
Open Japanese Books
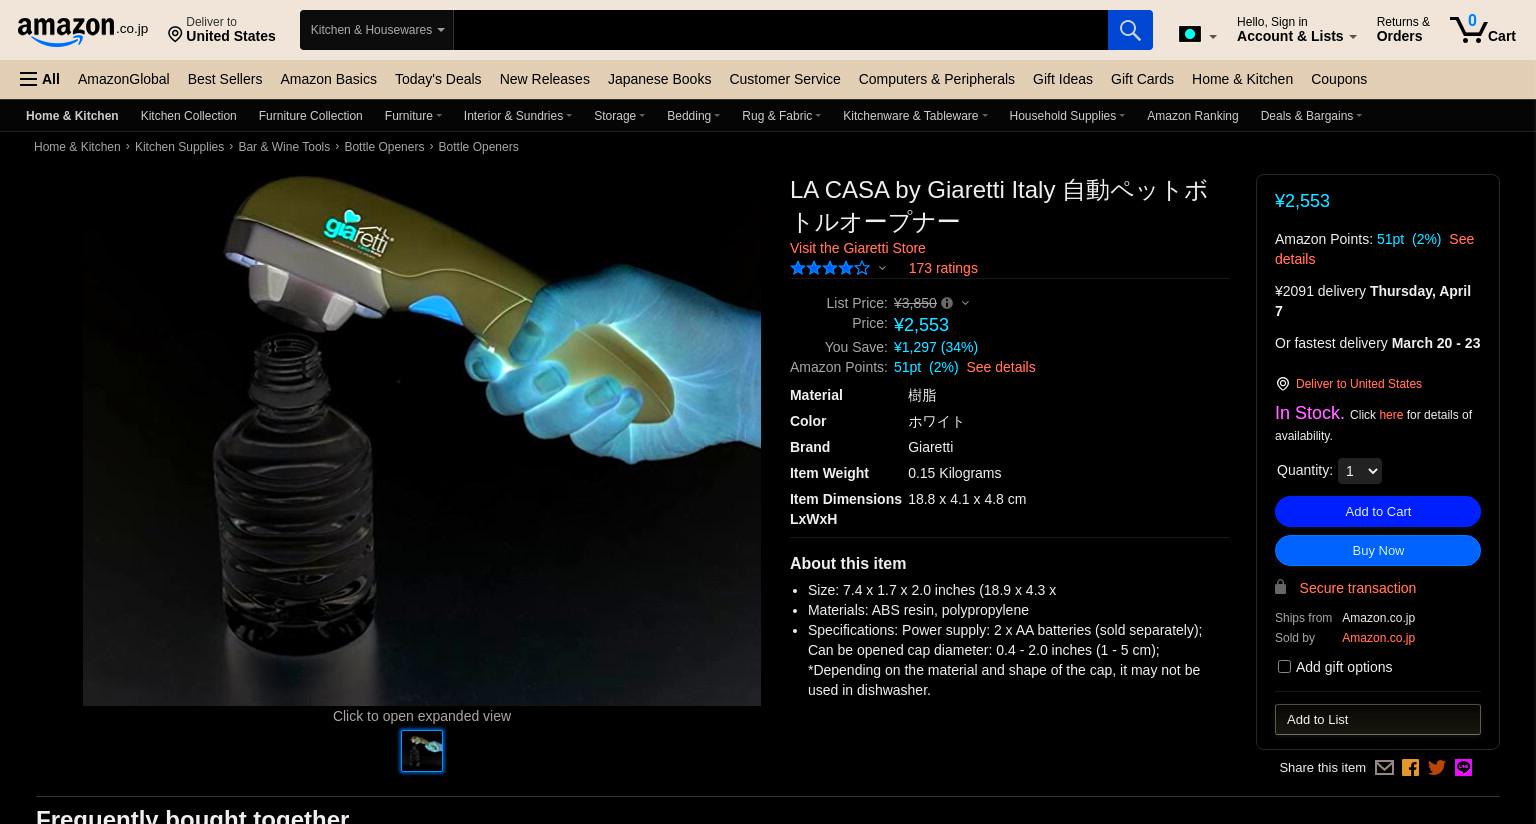tap(659, 79)
